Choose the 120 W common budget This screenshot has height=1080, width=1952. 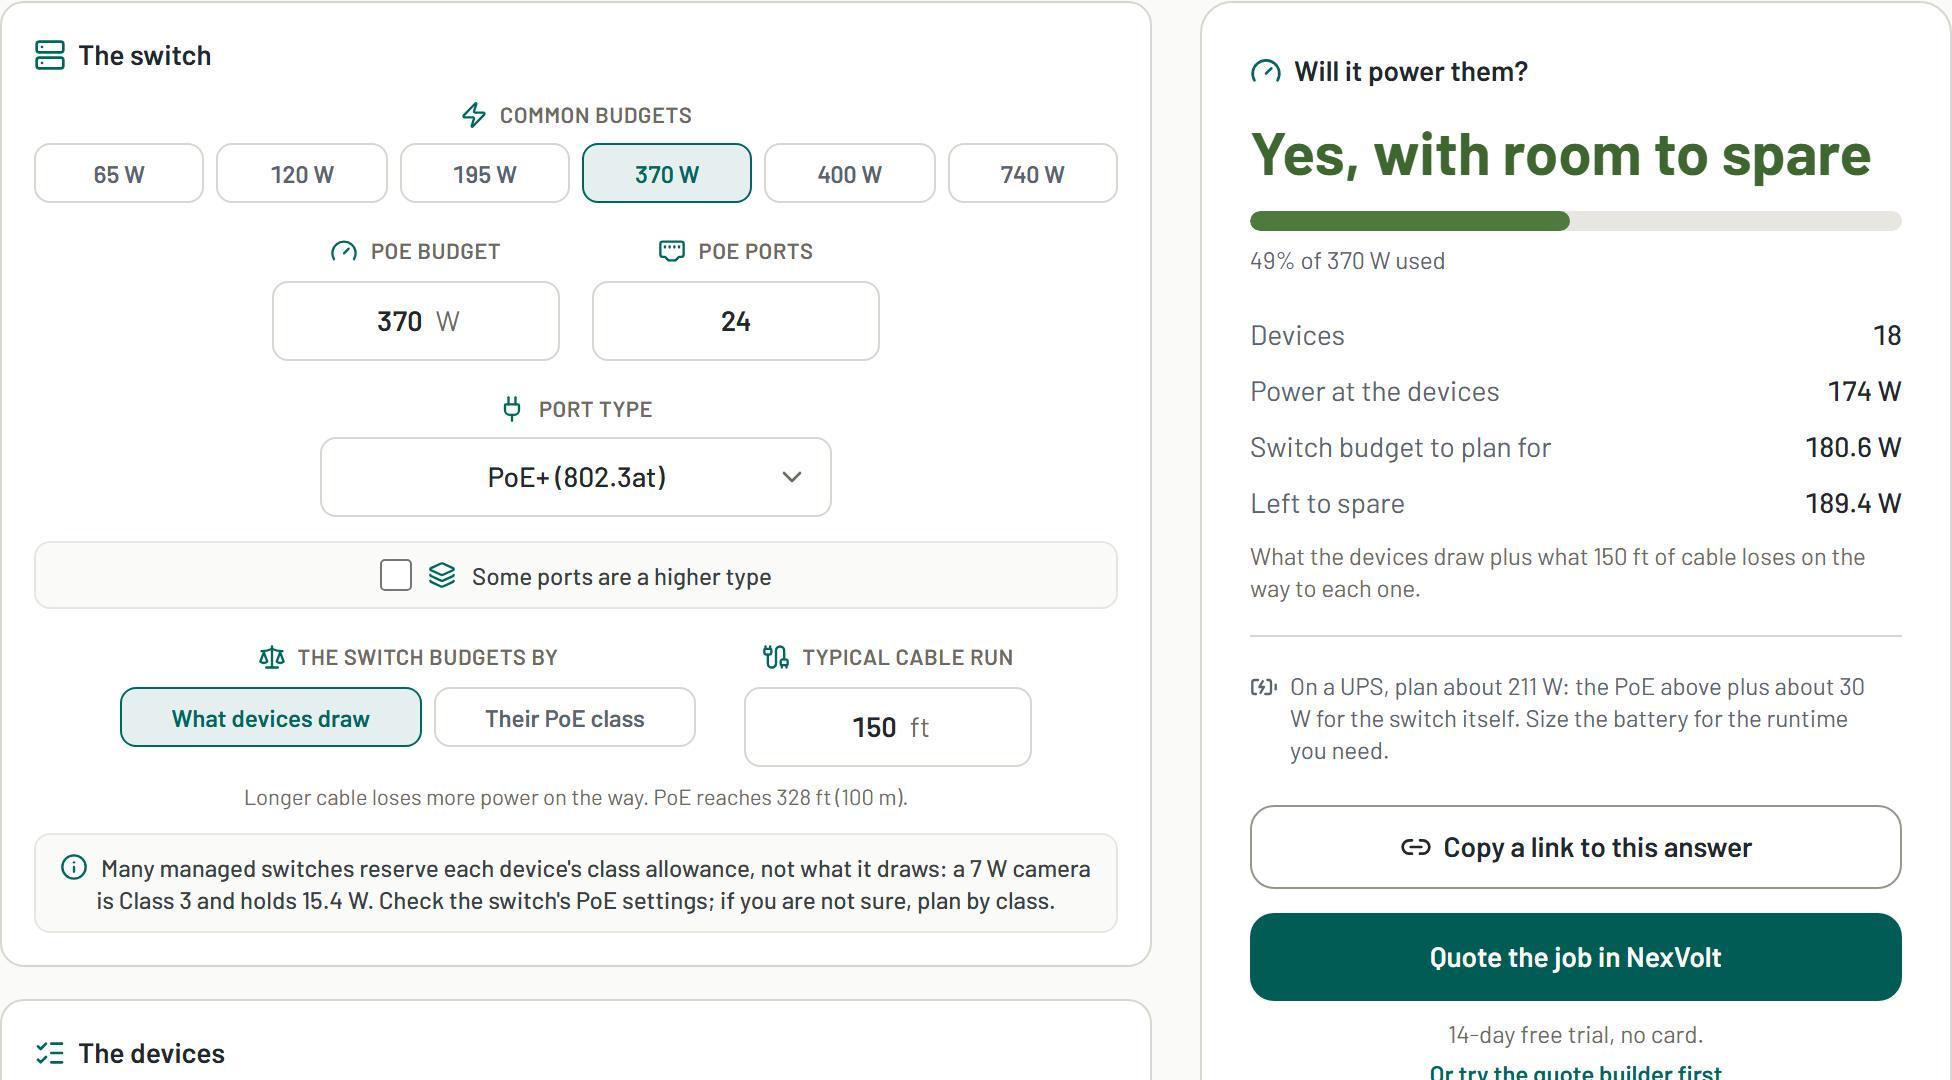tap(302, 173)
